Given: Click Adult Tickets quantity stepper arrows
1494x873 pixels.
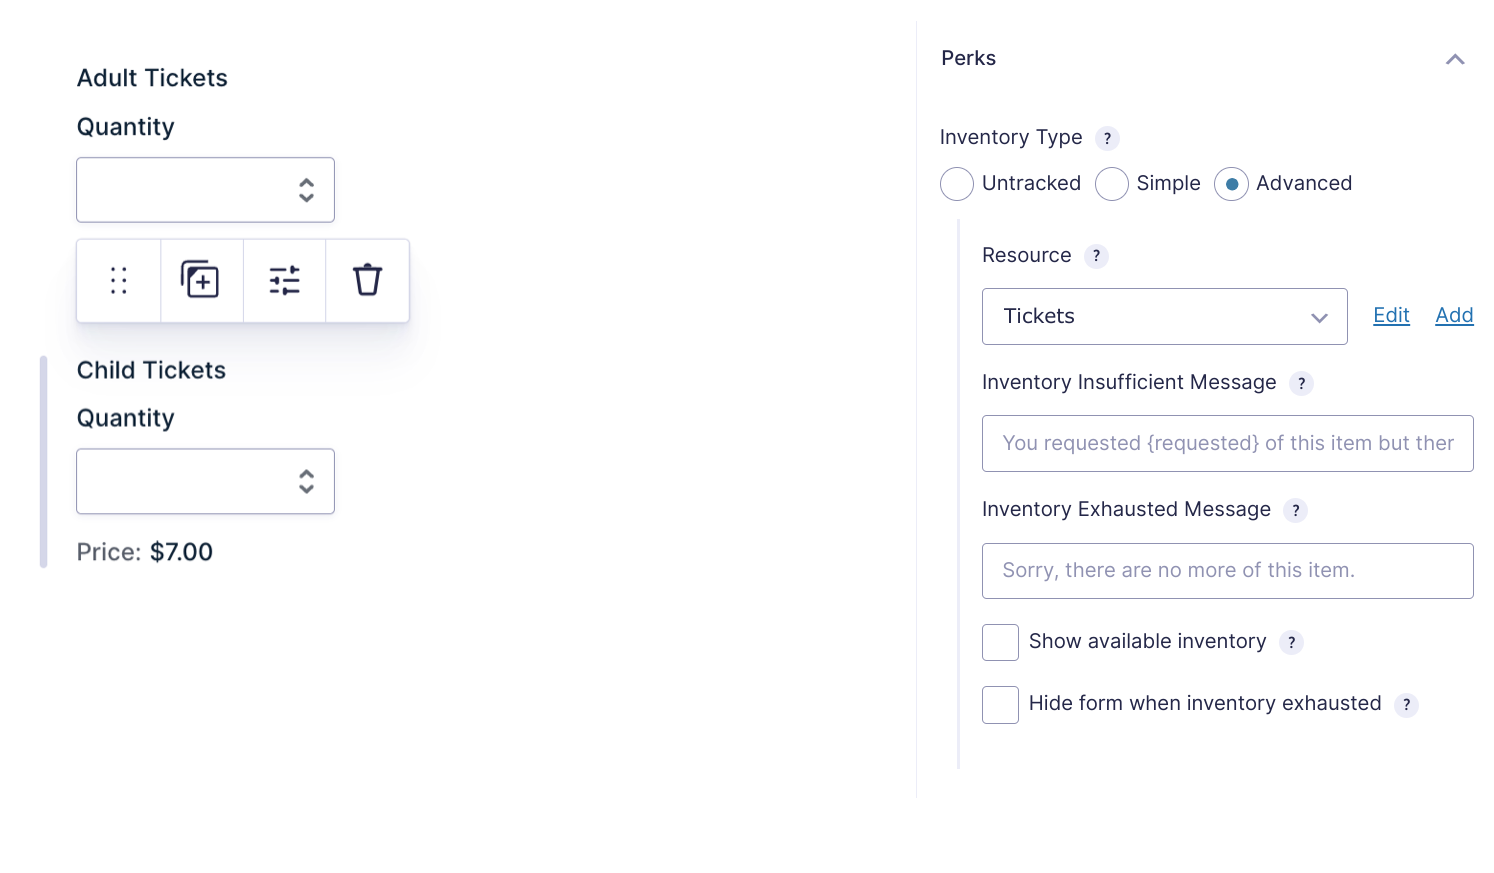Looking at the screenshot, I should click(x=306, y=190).
